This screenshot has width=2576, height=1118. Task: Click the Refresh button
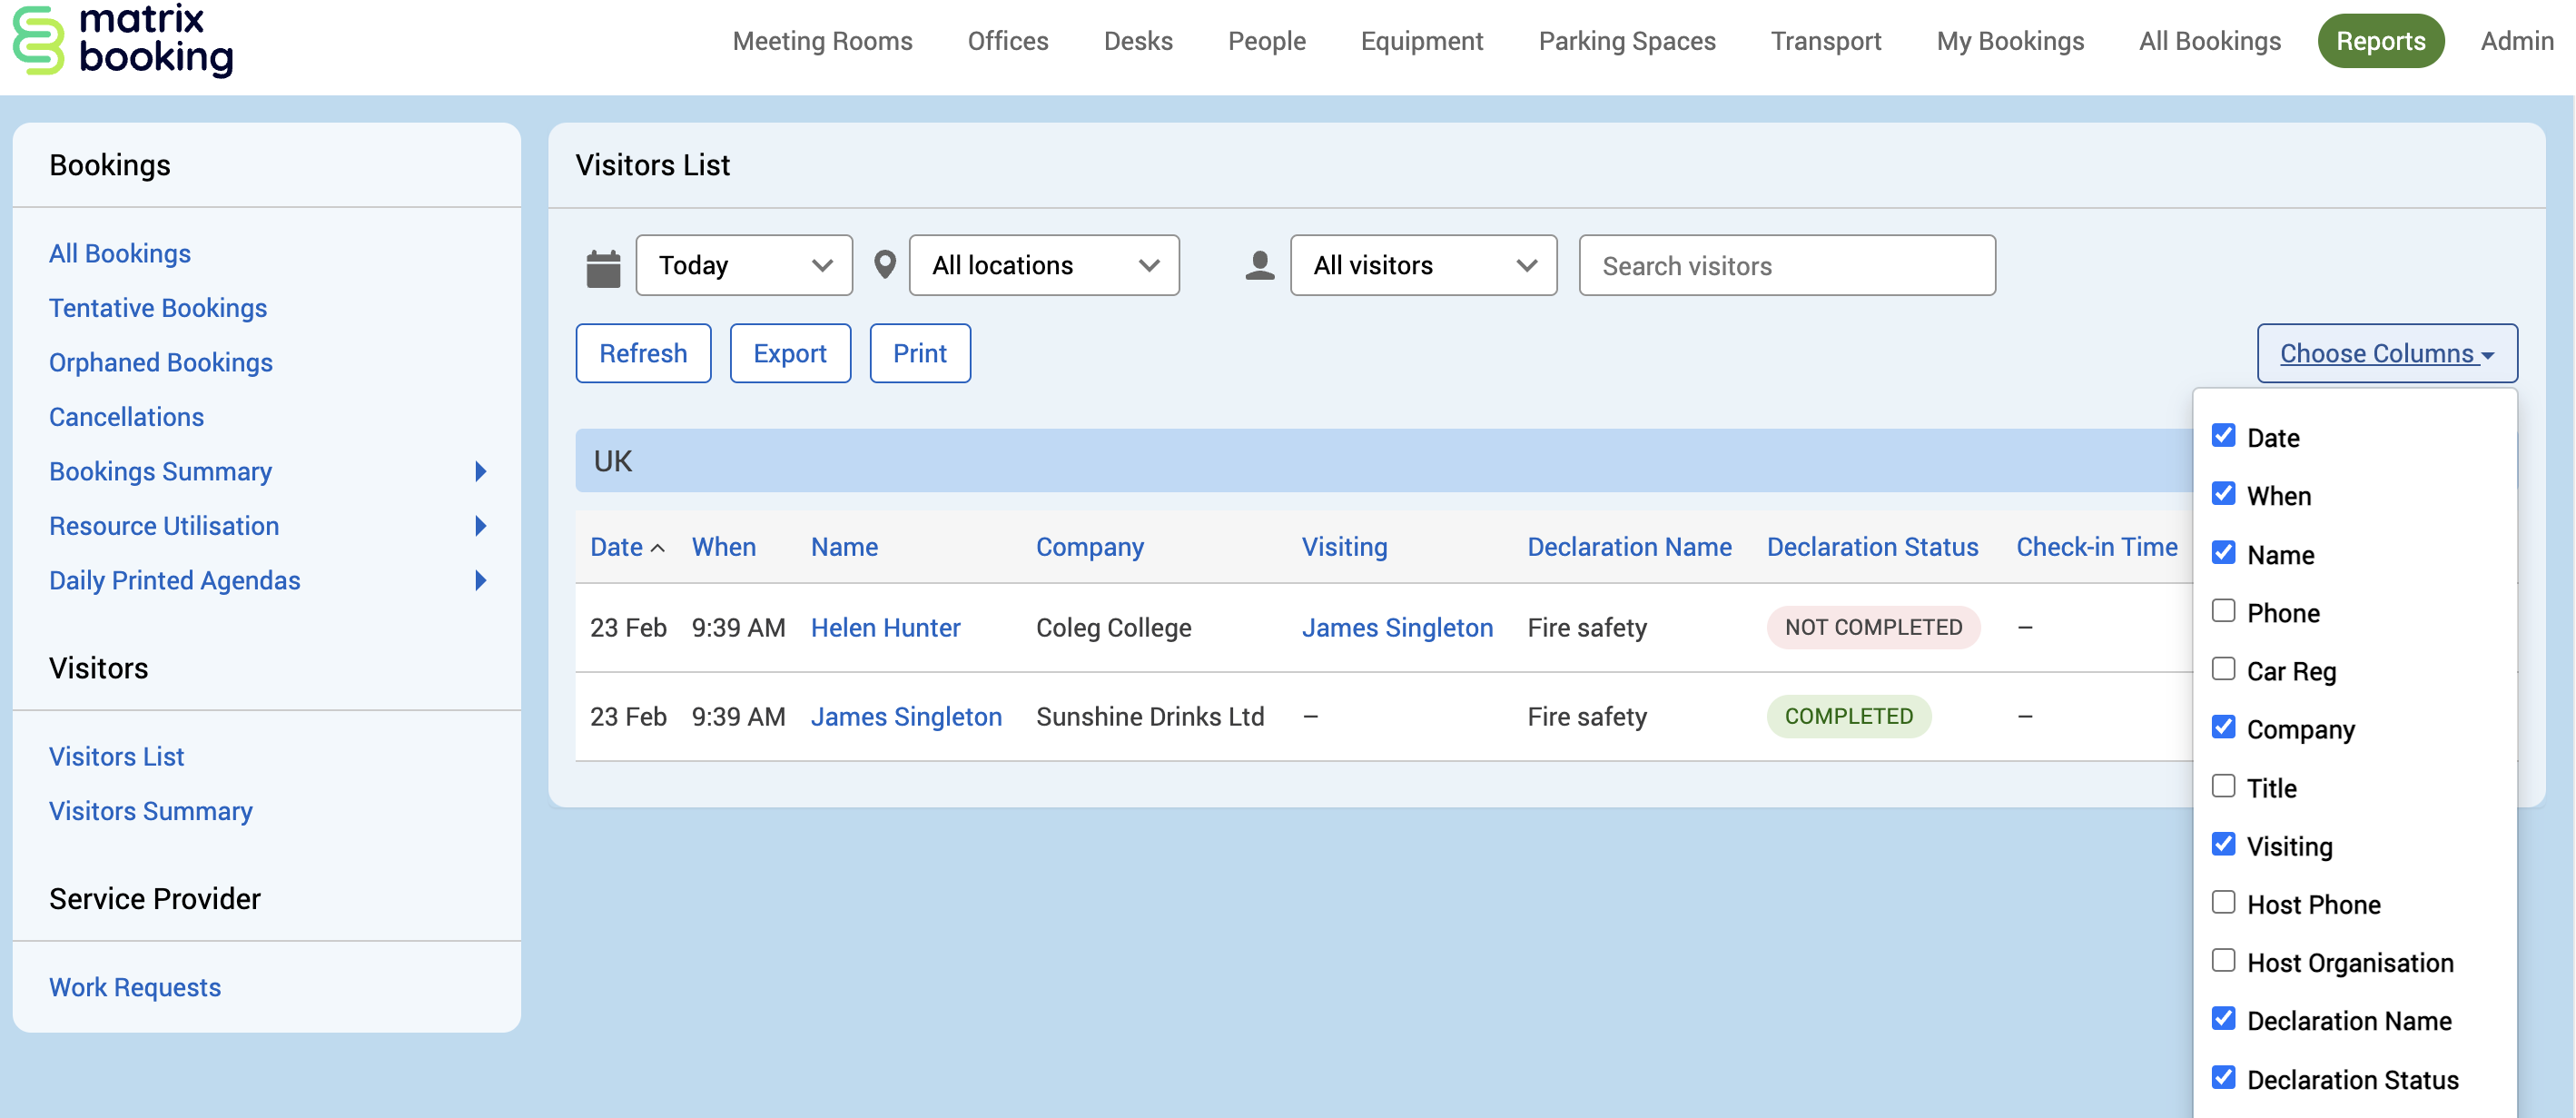643,353
